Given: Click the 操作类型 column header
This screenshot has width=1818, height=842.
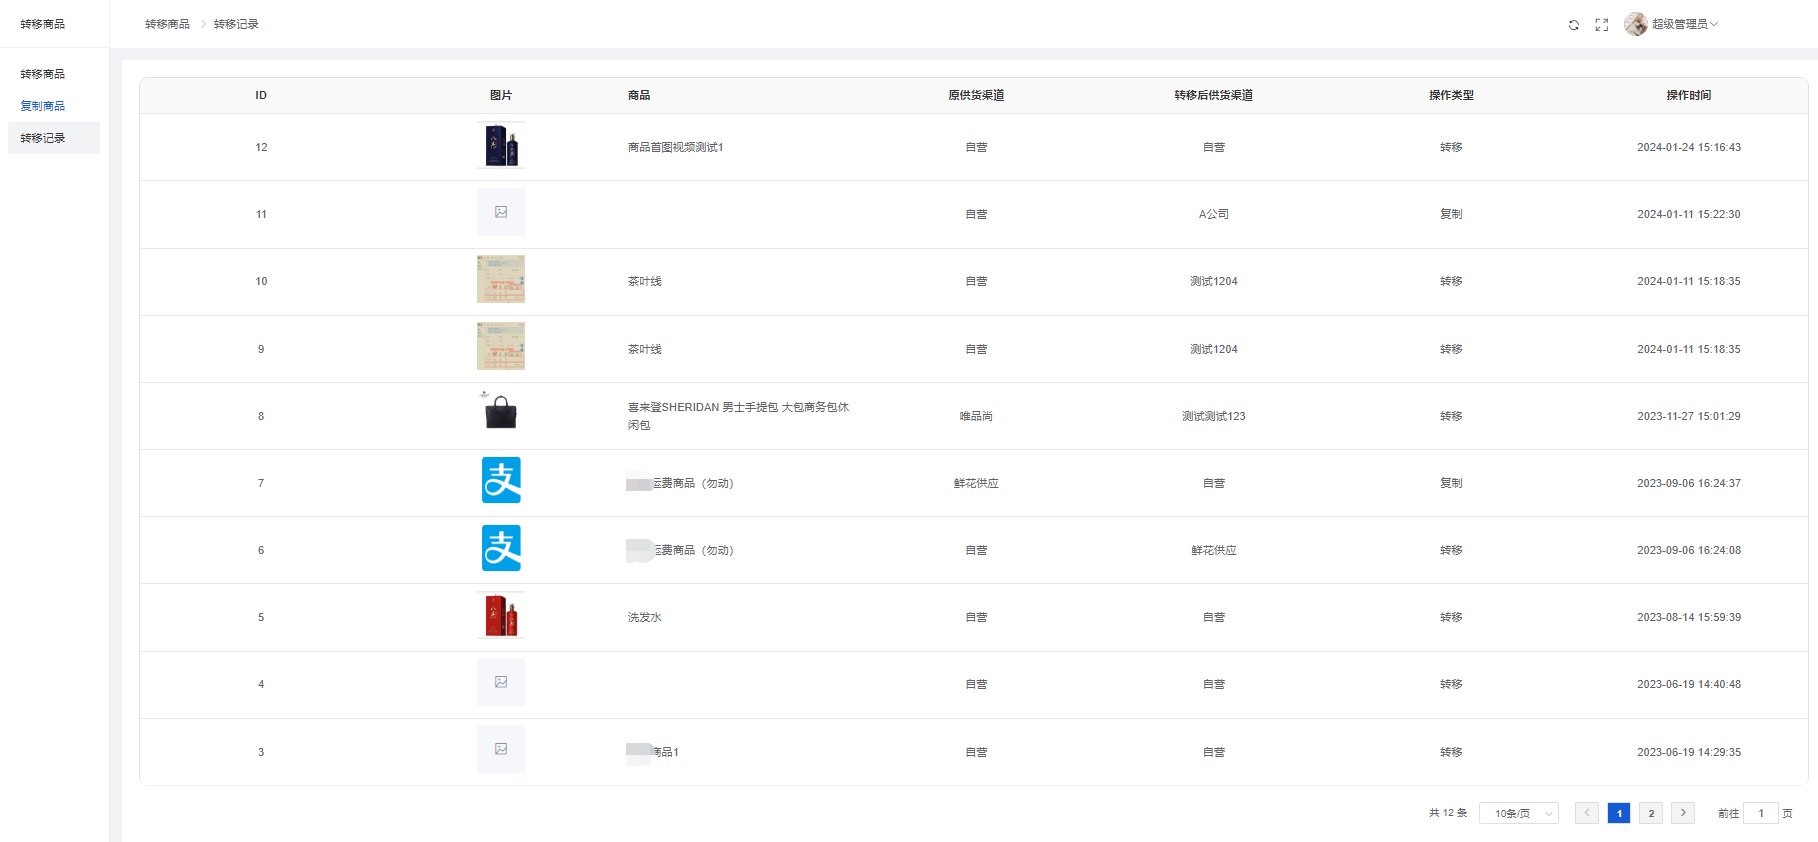Looking at the screenshot, I should coord(1451,96).
